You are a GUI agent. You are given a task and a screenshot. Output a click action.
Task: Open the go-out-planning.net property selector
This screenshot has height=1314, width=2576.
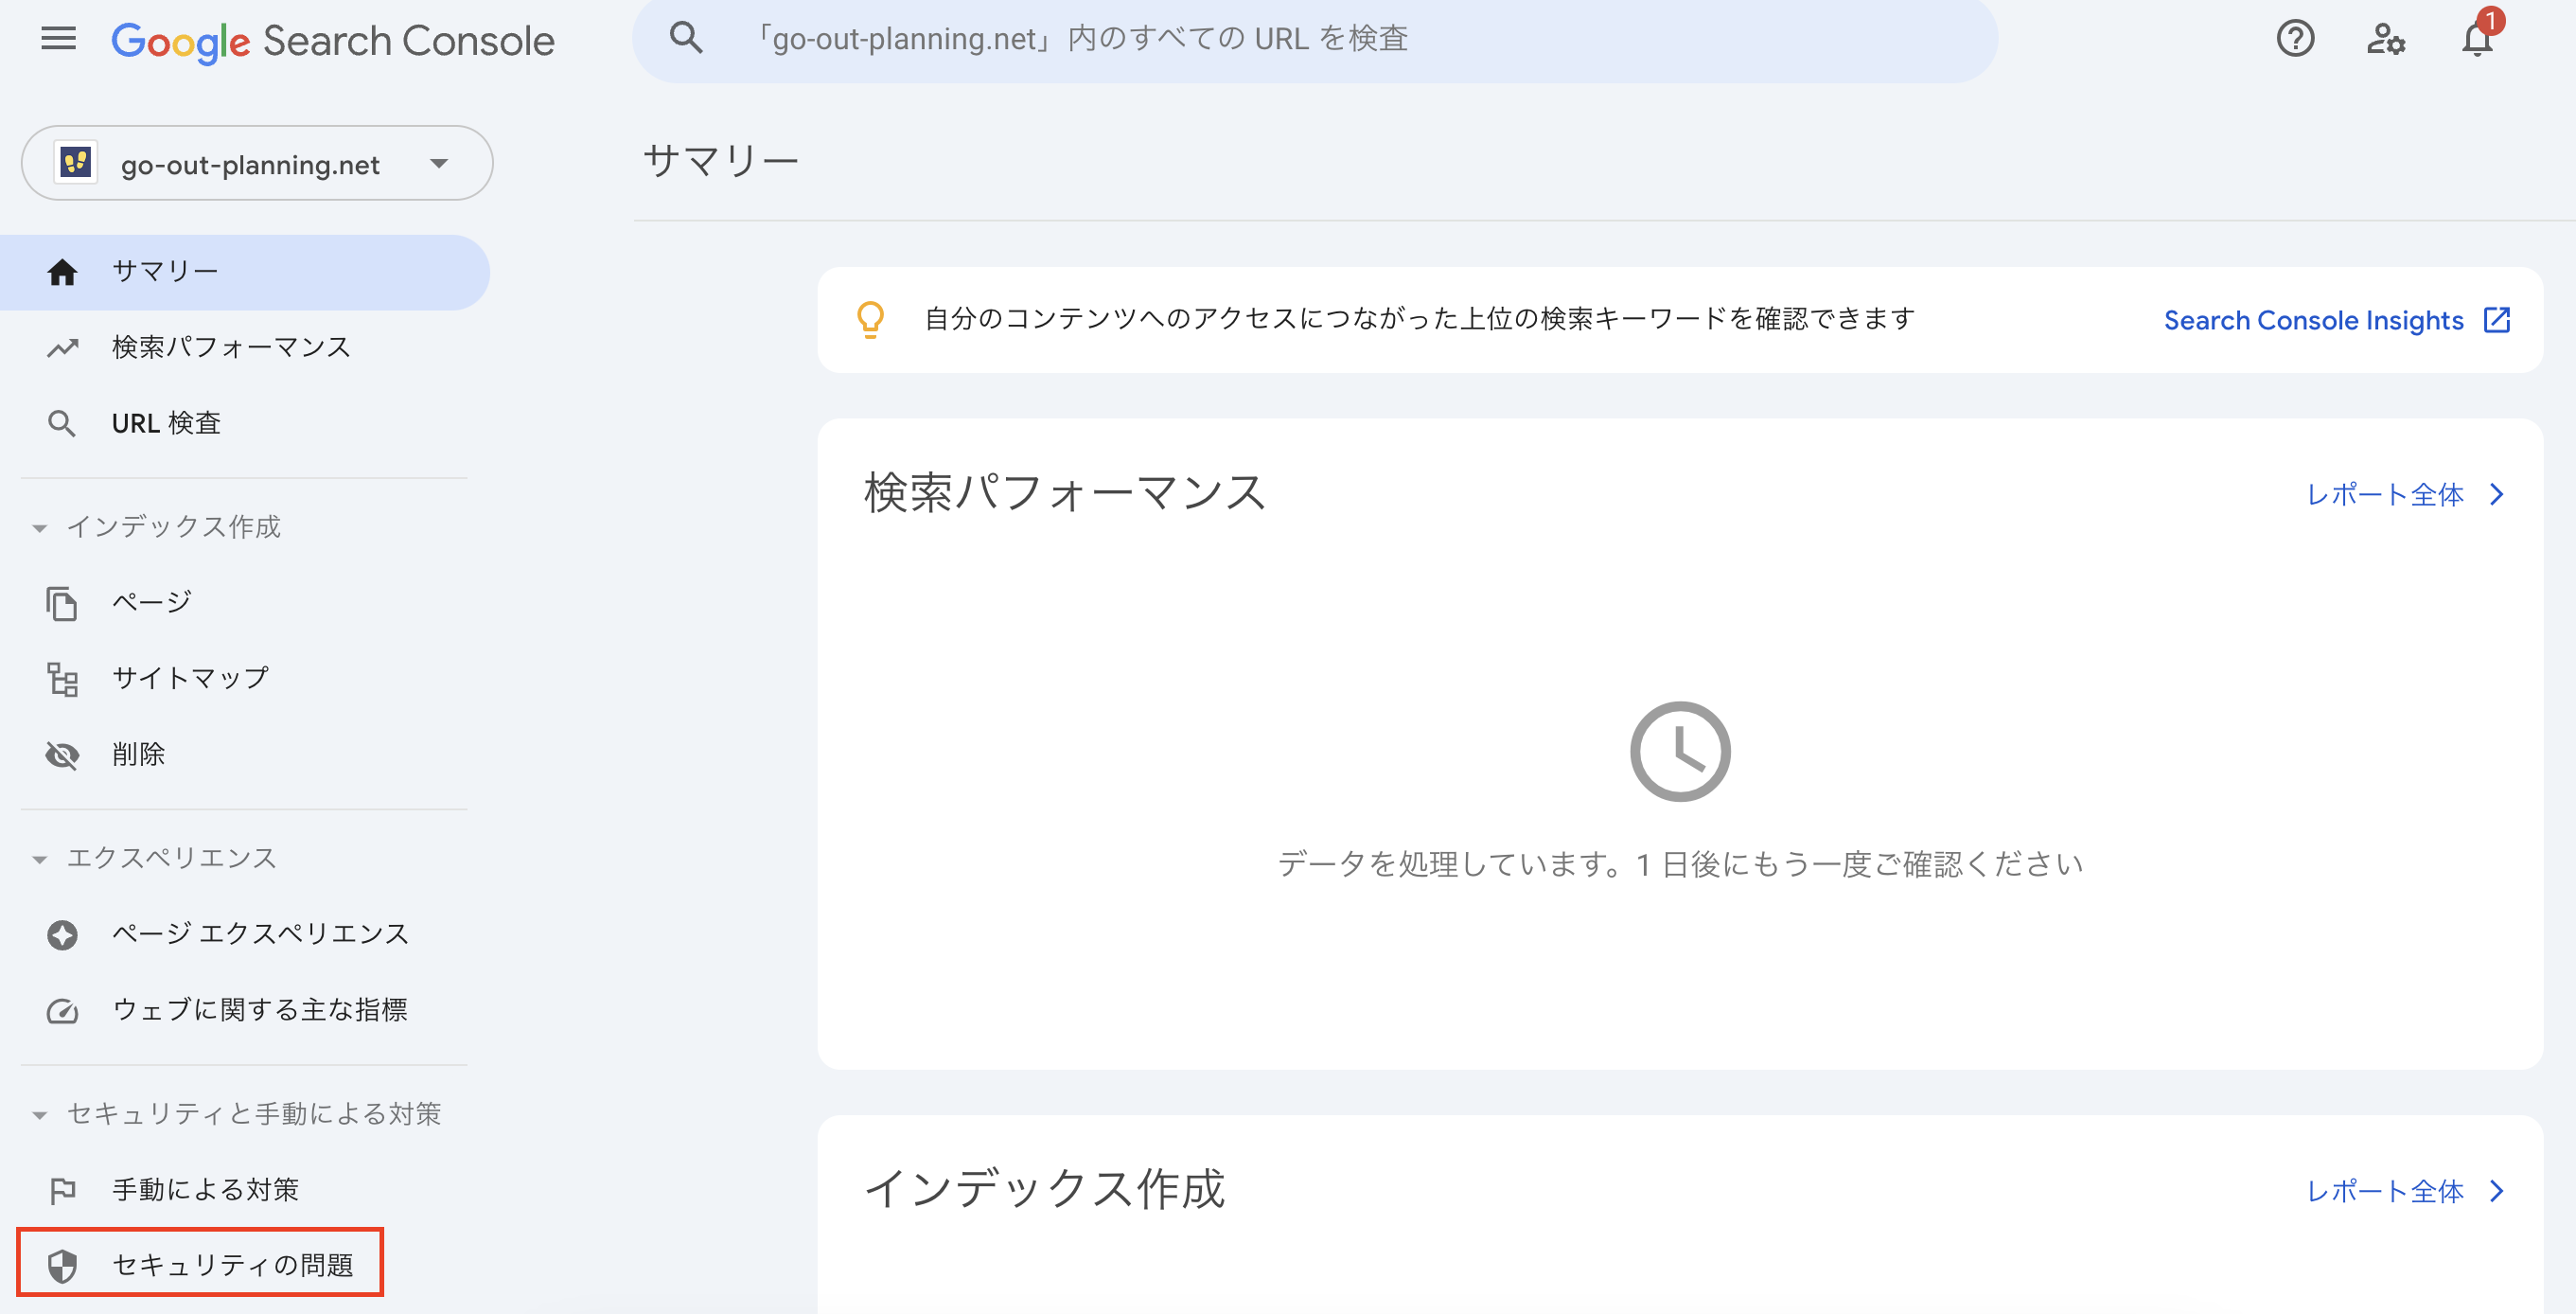click(x=256, y=163)
